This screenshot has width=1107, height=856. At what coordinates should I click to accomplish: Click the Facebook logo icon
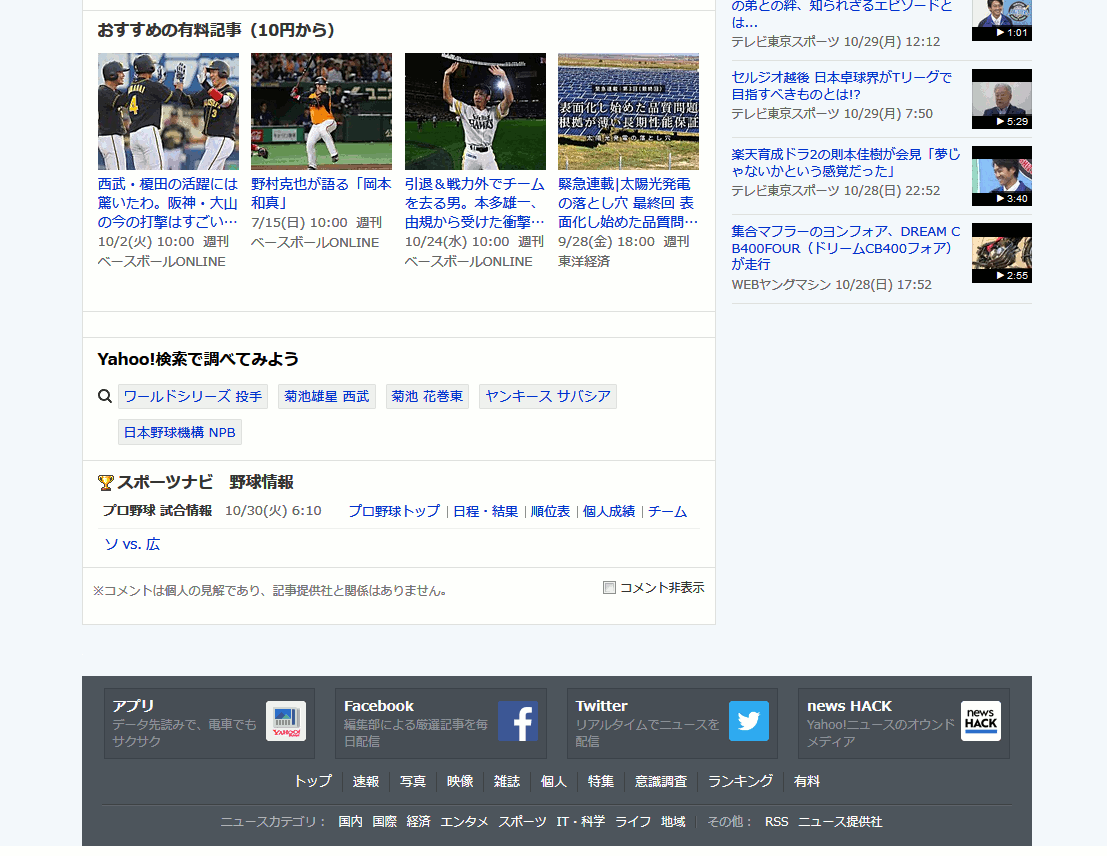pyautogui.click(x=517, y=721)
